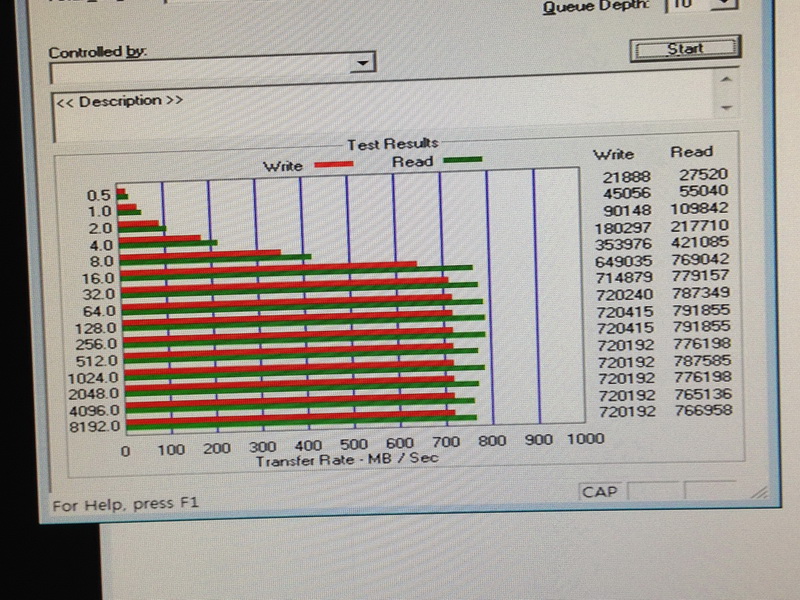Click the 500 axis label
This screenshot has height=600, width=800.
[354, 444]
